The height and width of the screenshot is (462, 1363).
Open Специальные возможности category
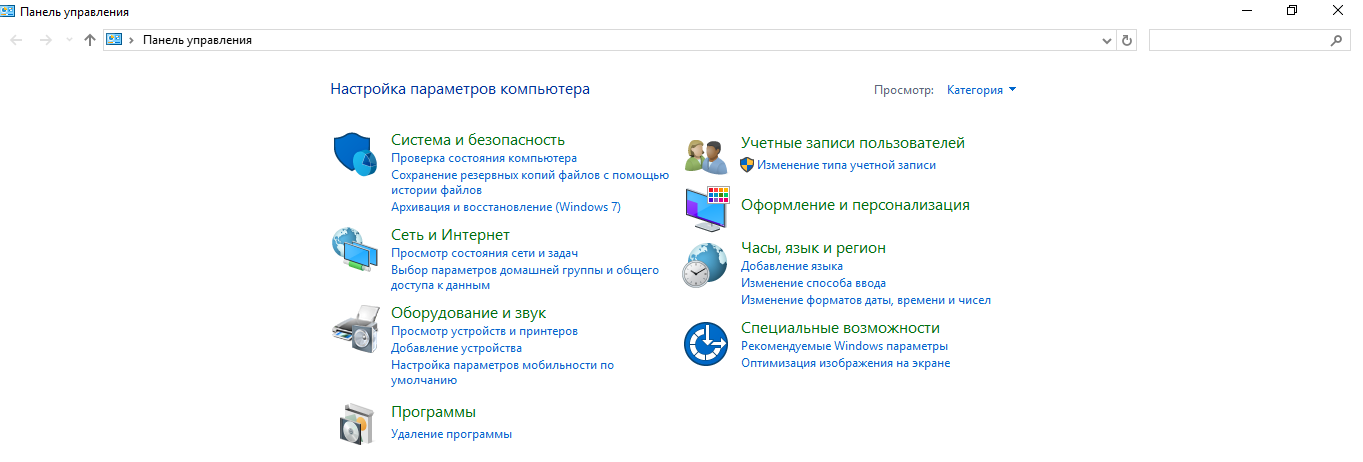840,328
